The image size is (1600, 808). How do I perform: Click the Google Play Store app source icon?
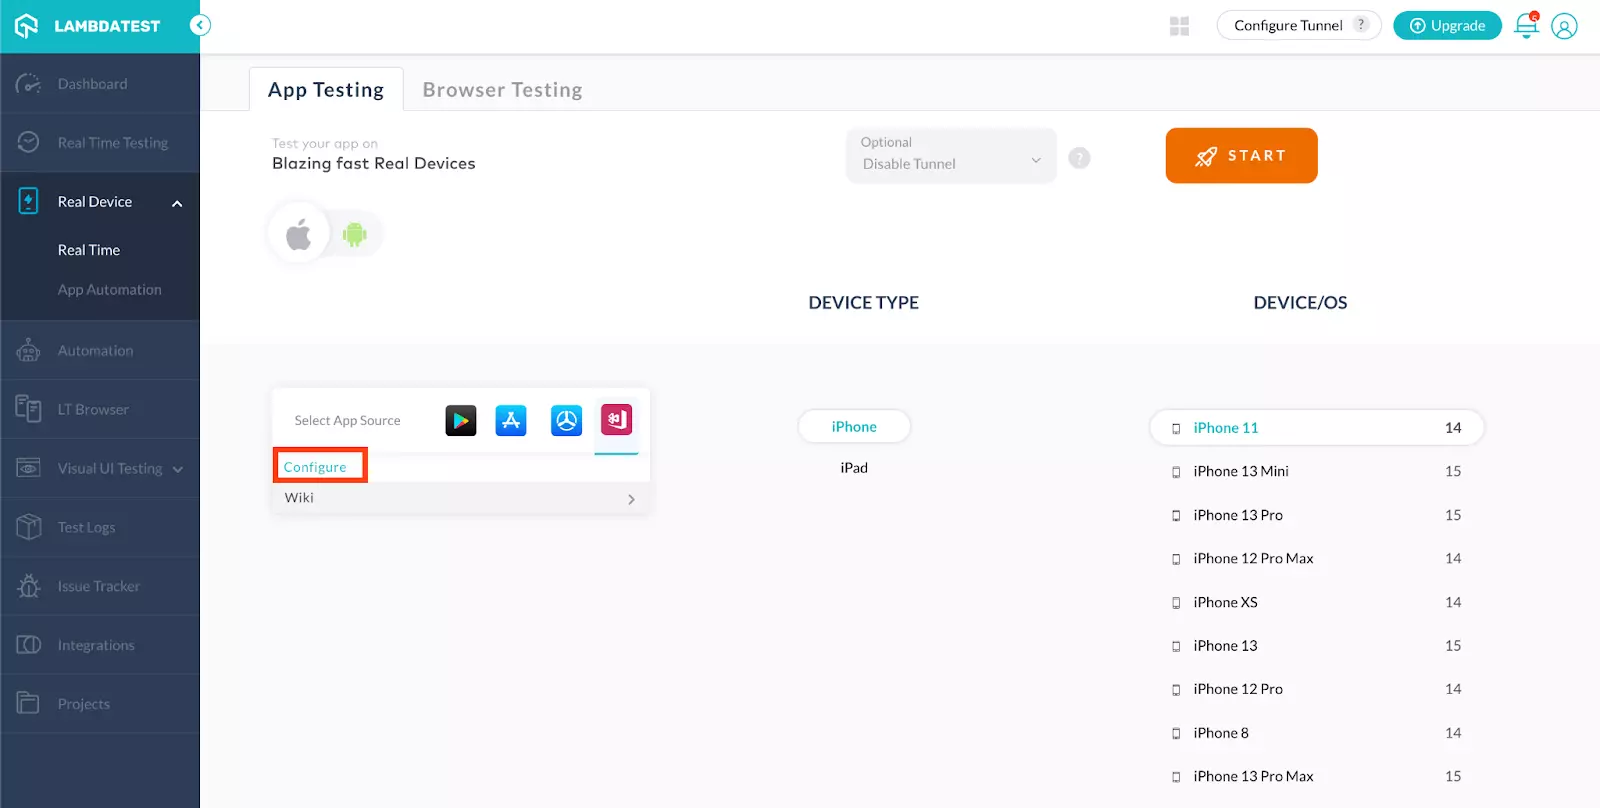pyautogui.click(x=460, y=421)
